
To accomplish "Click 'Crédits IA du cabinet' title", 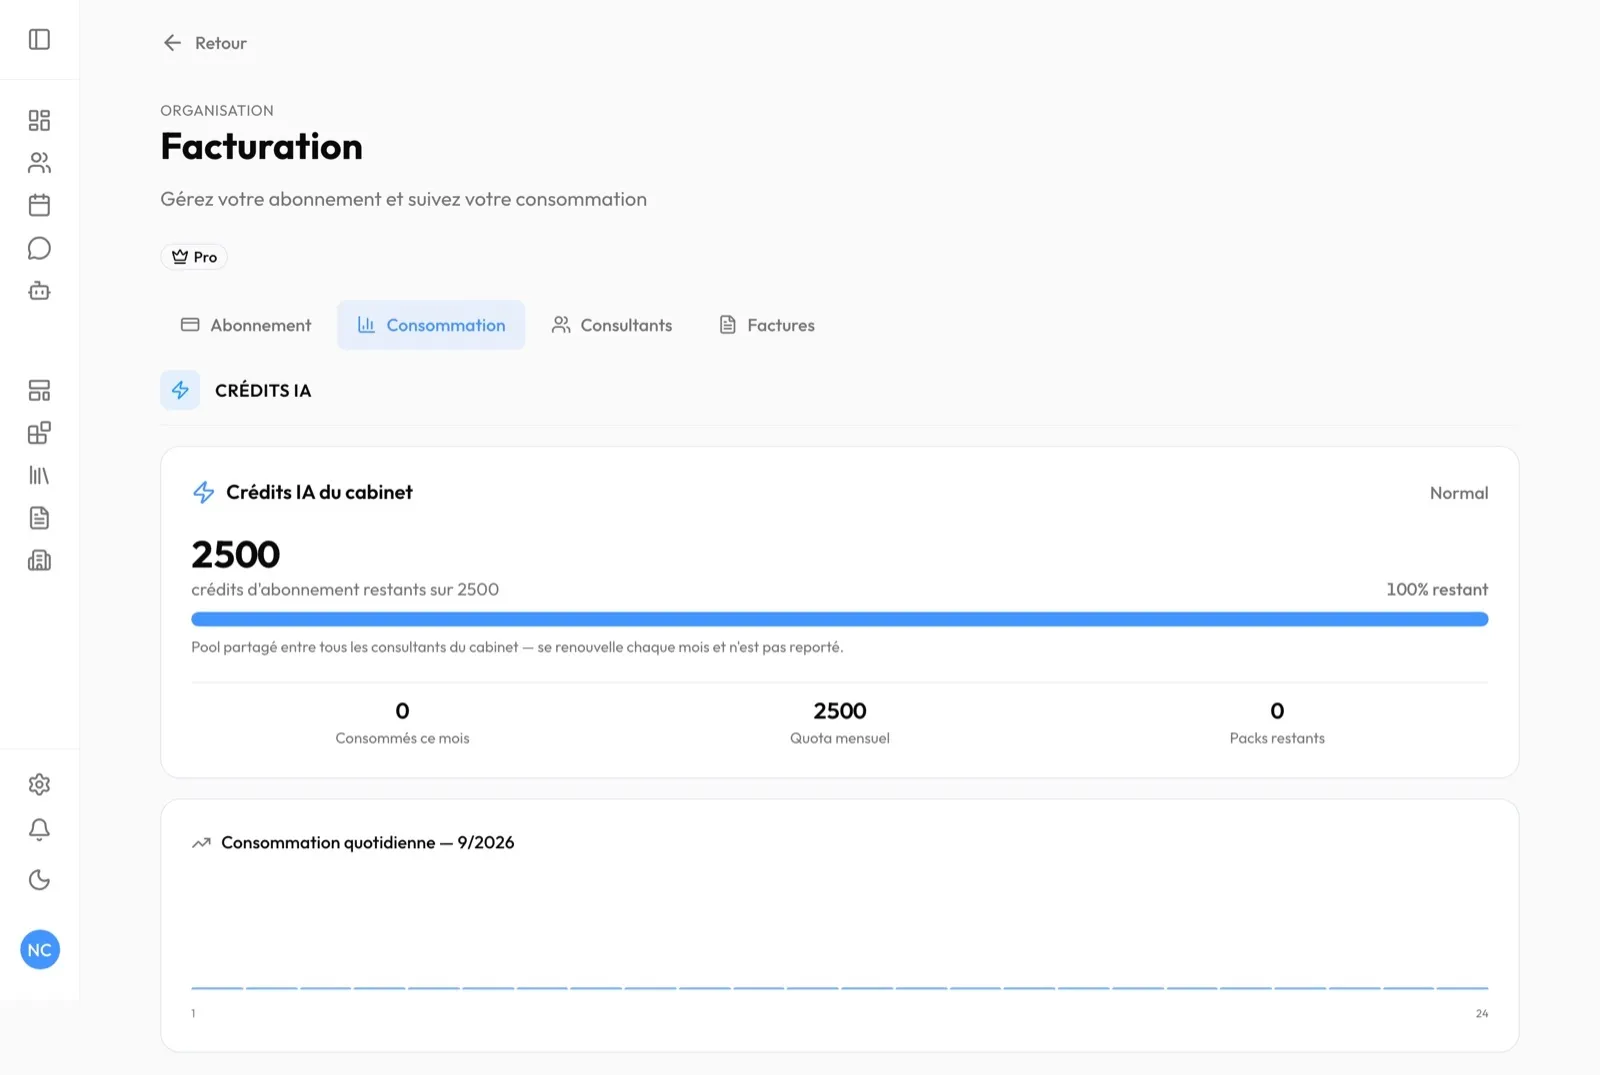I will pyautogui.click(x=319, y=492).
